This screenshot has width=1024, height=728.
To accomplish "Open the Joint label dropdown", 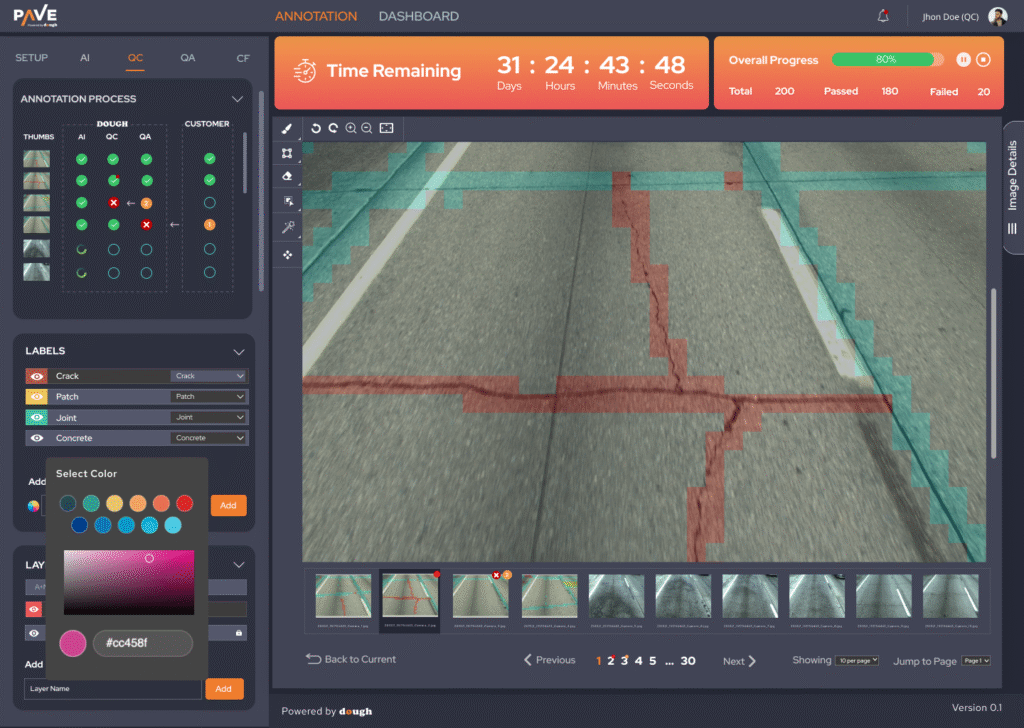I will [x=208, y=418].
